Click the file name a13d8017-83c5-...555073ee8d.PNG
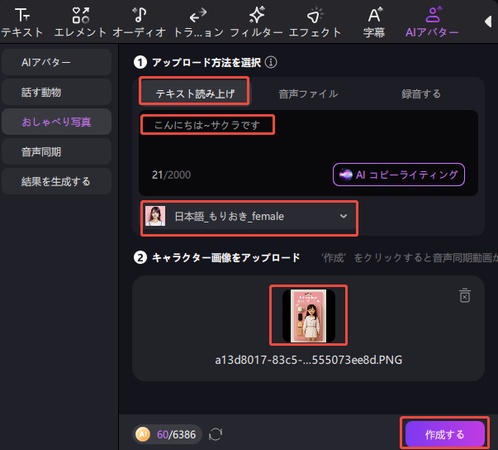The image size is (498, 450). (309, 360)
